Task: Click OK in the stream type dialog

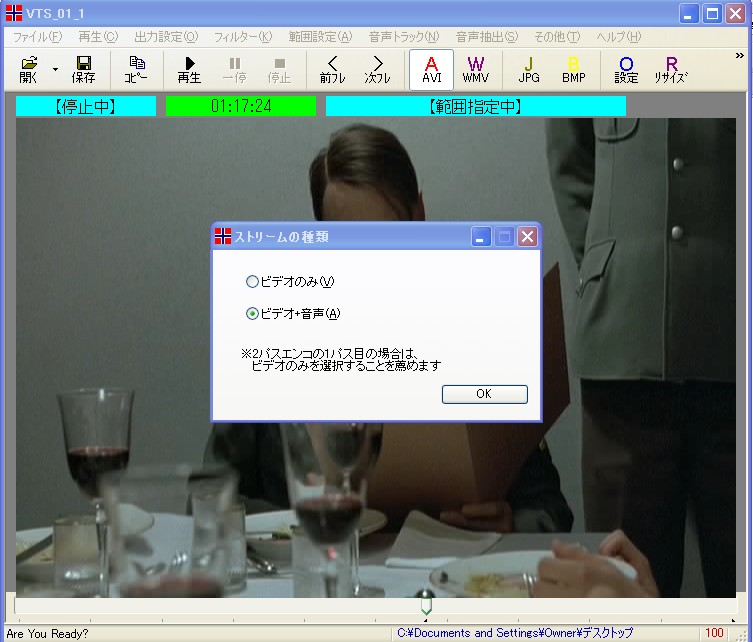Action: click(485, 394)
